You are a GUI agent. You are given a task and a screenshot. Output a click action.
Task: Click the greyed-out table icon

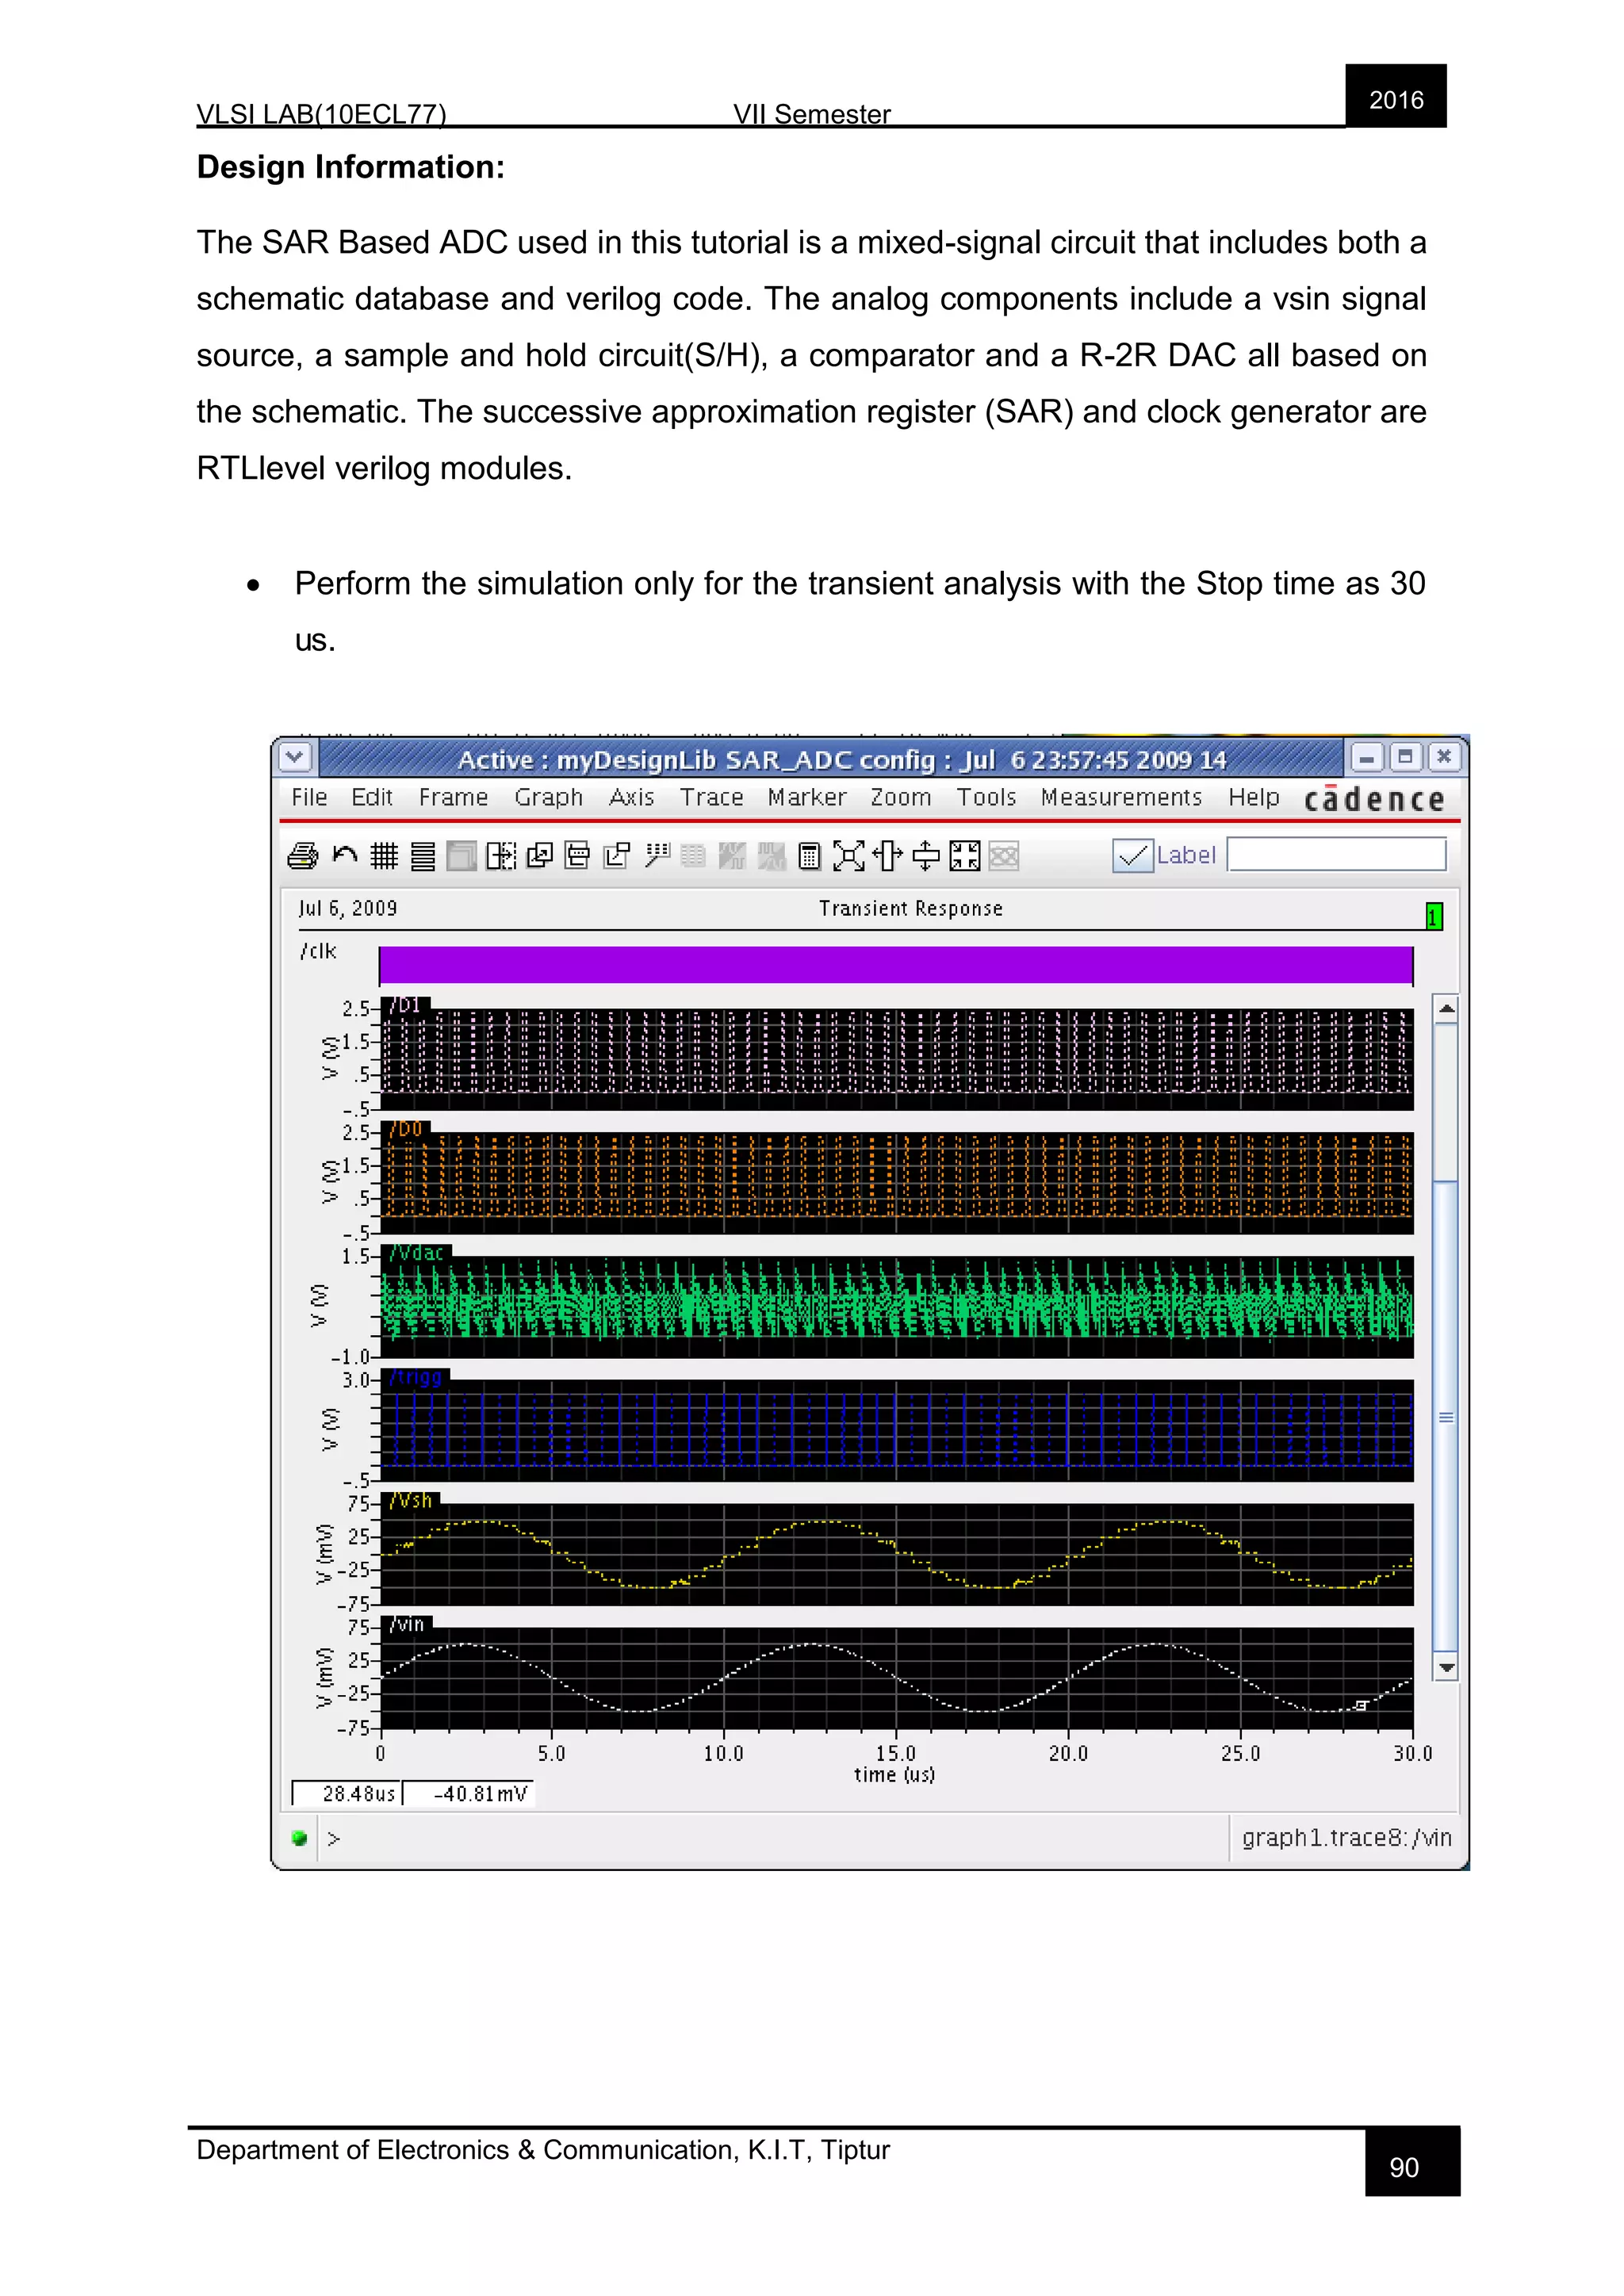pos(693,856)
